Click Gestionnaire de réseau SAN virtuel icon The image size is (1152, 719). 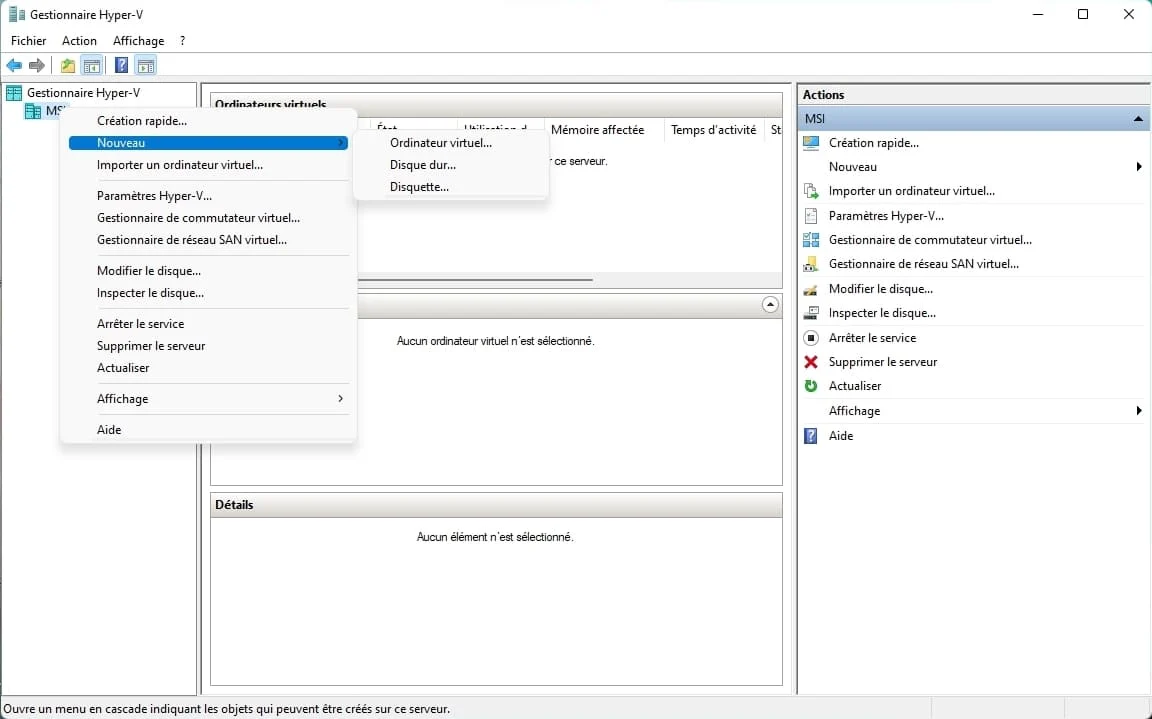pyautogui.click(x=811, y=264)
